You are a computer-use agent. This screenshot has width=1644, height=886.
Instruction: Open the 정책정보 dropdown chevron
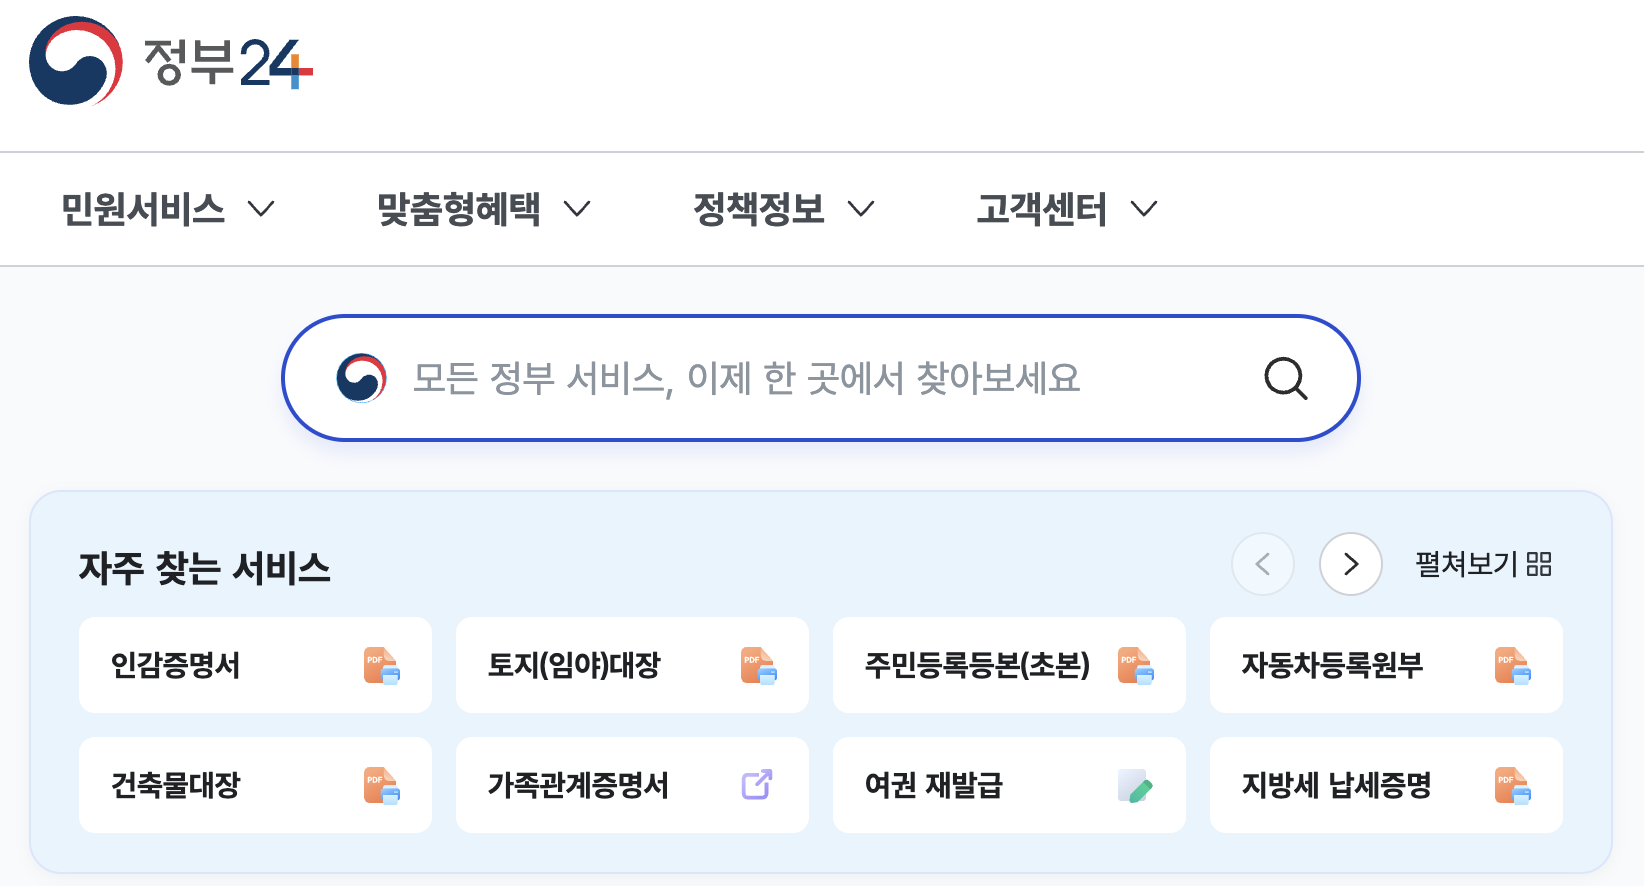[x=861, y=209]
